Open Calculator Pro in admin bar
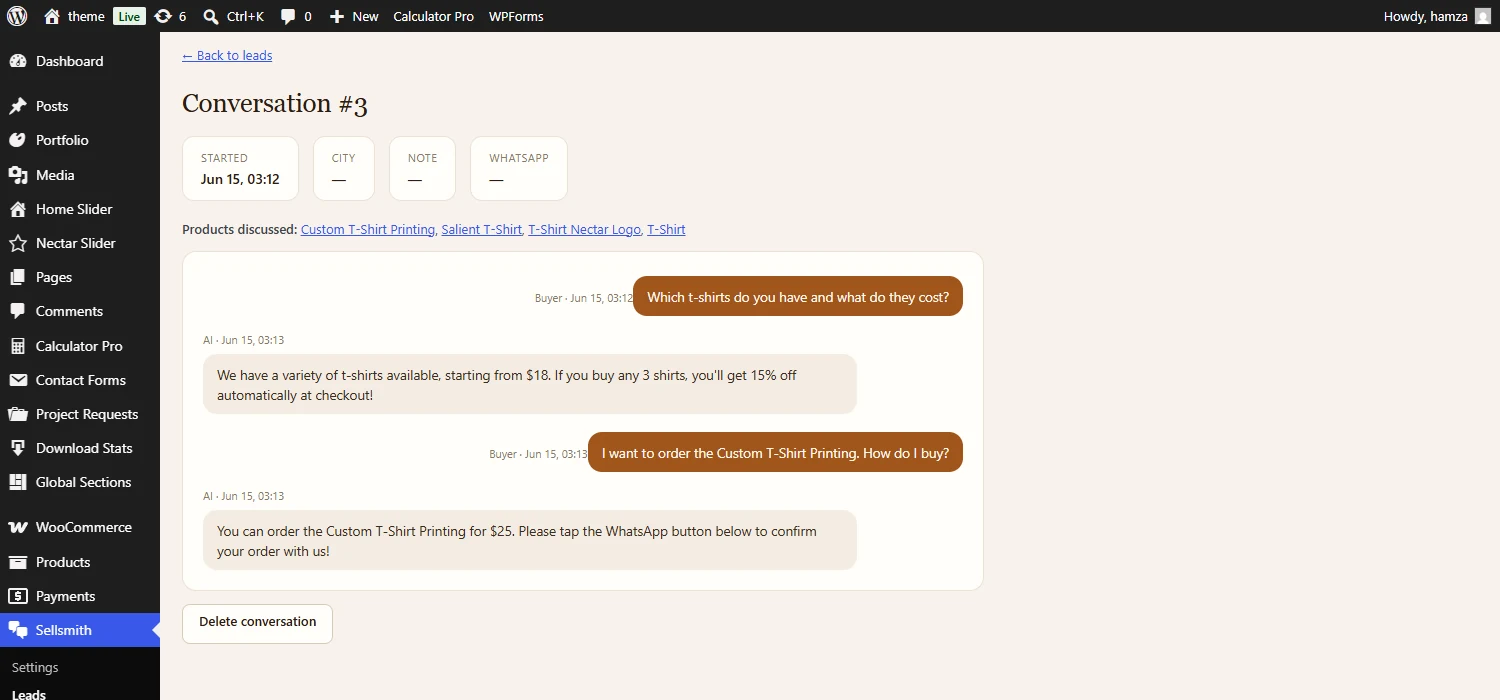This screenshot has width=1500, height=700. click(434, 16)
